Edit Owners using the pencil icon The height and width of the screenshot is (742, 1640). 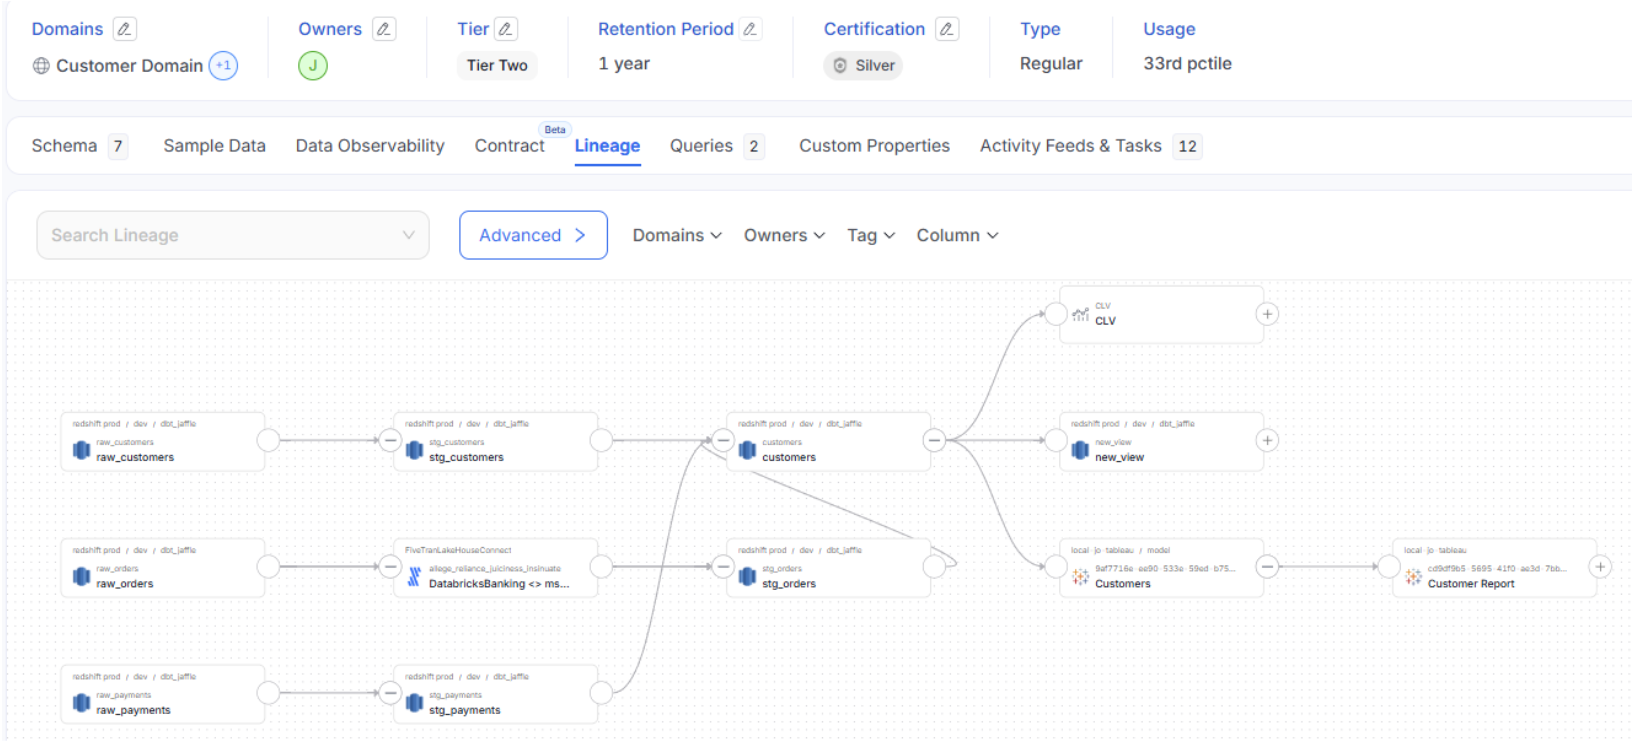pos(384,29)
